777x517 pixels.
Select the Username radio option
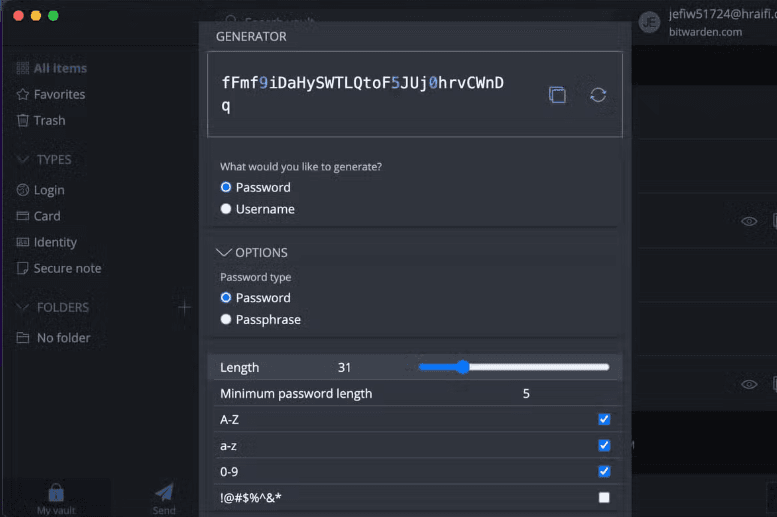(x=225, y=209)
